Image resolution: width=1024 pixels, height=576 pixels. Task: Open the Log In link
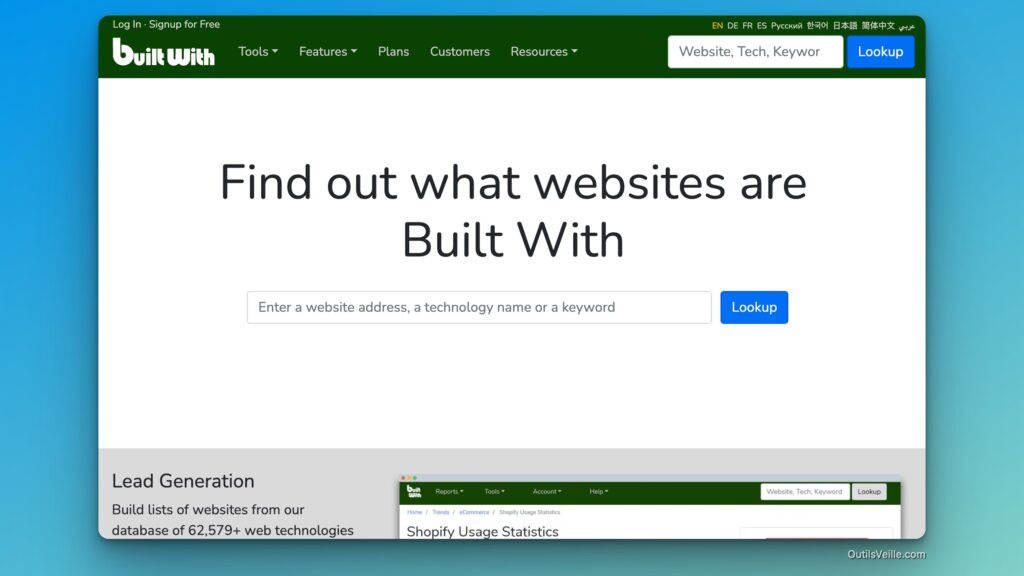pos(126,24)
